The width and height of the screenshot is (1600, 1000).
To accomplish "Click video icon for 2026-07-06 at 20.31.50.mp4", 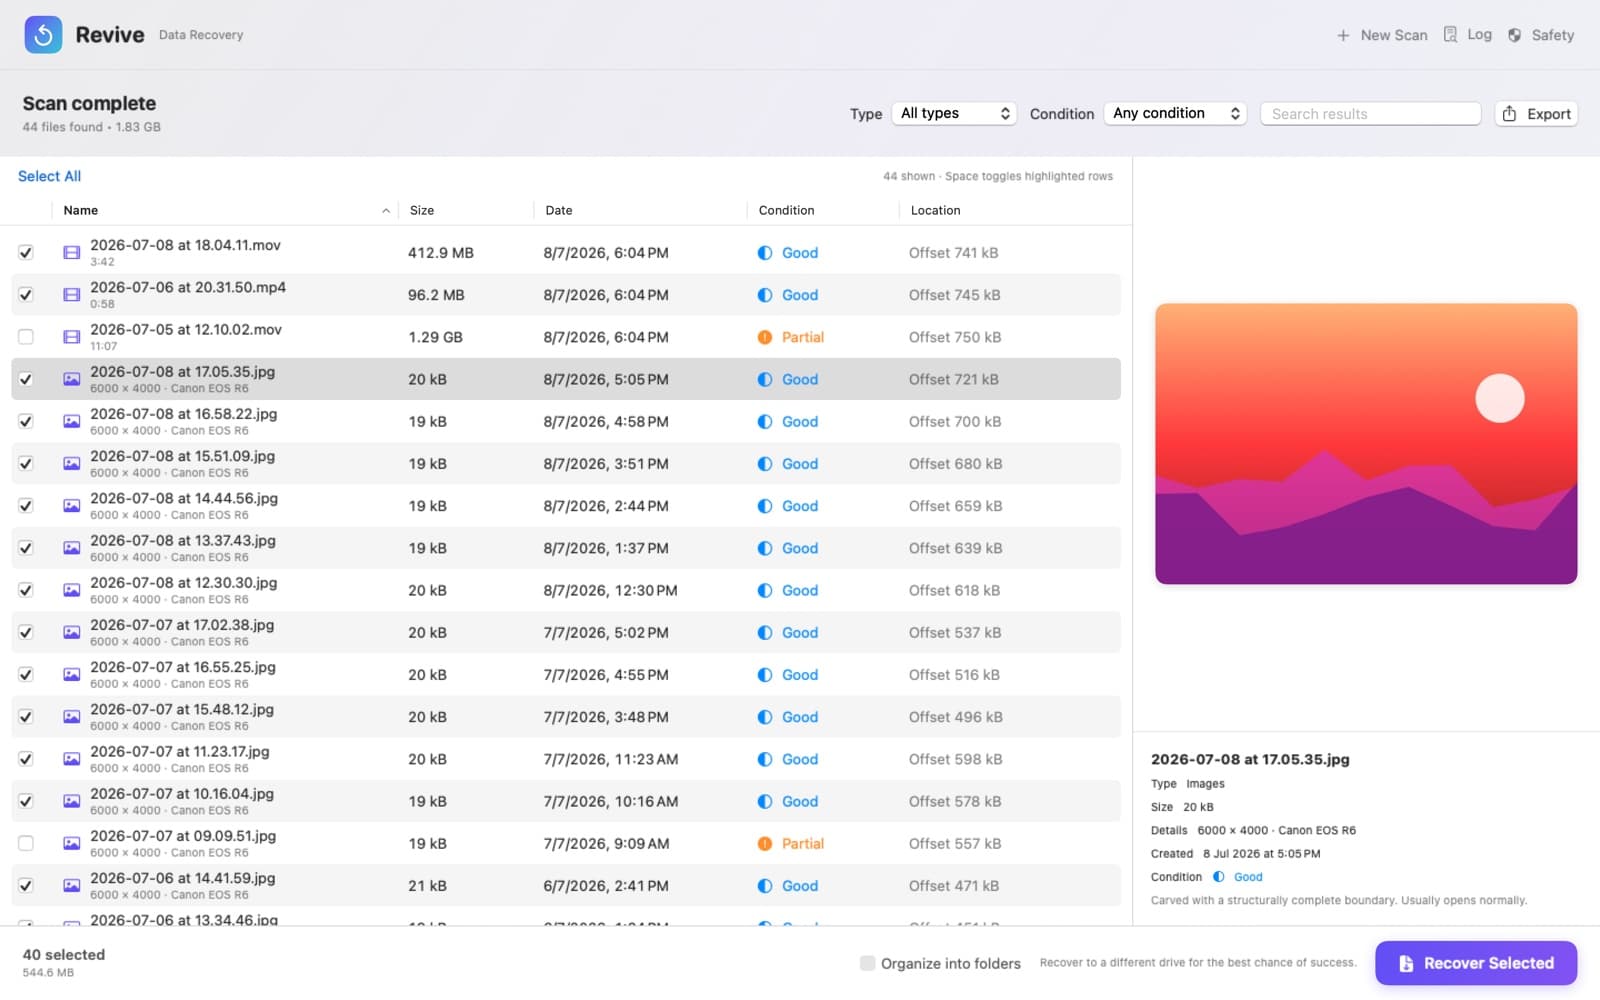I will [x=72, y=295].
